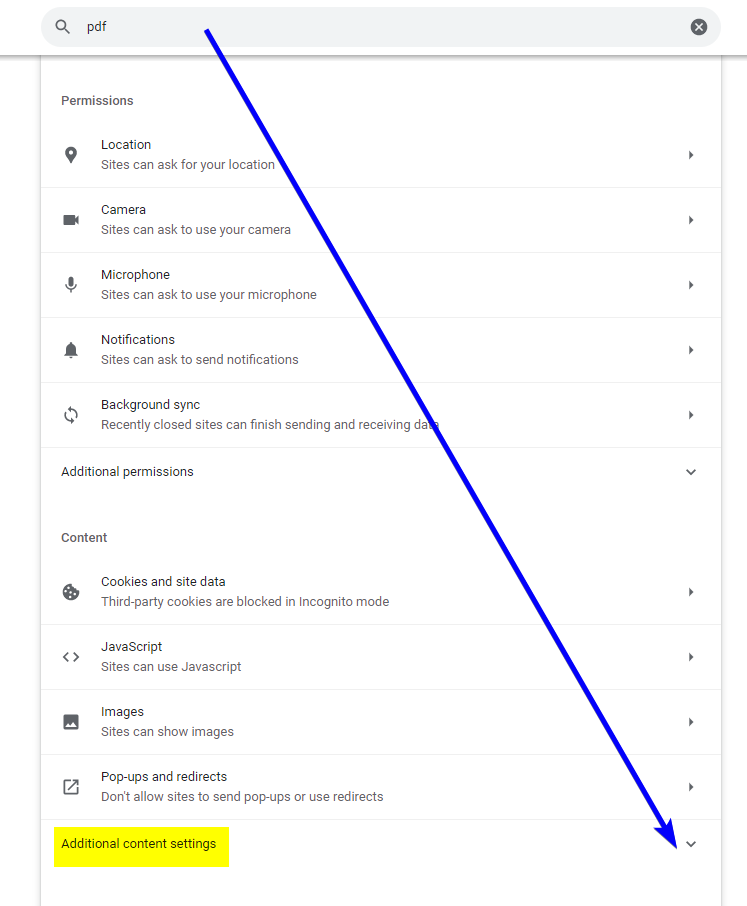Click the Cookies and site data icon
The image size is (747, 906).
coord(70,592)
